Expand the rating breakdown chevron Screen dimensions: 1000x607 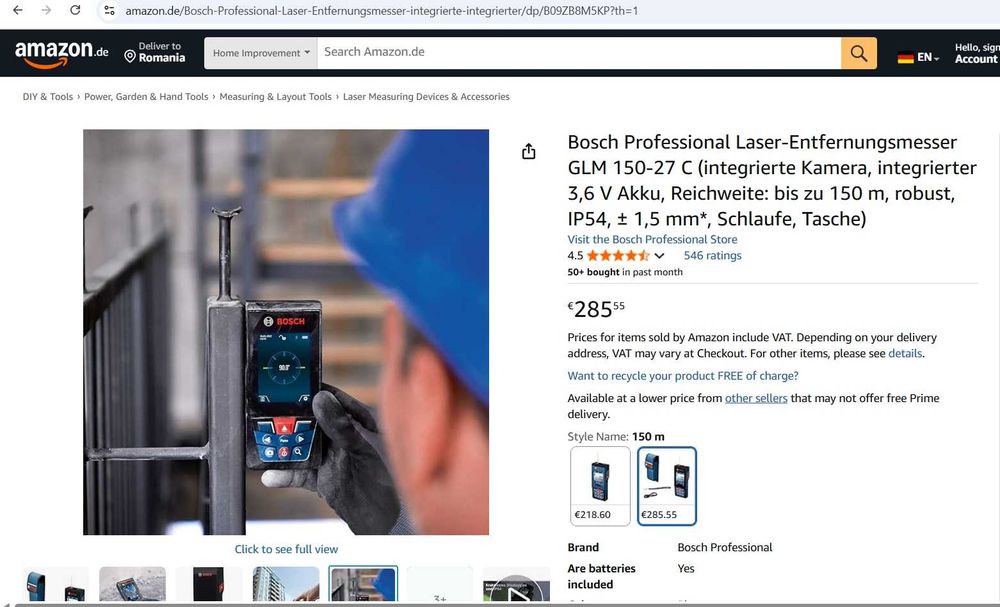(659, 256)
